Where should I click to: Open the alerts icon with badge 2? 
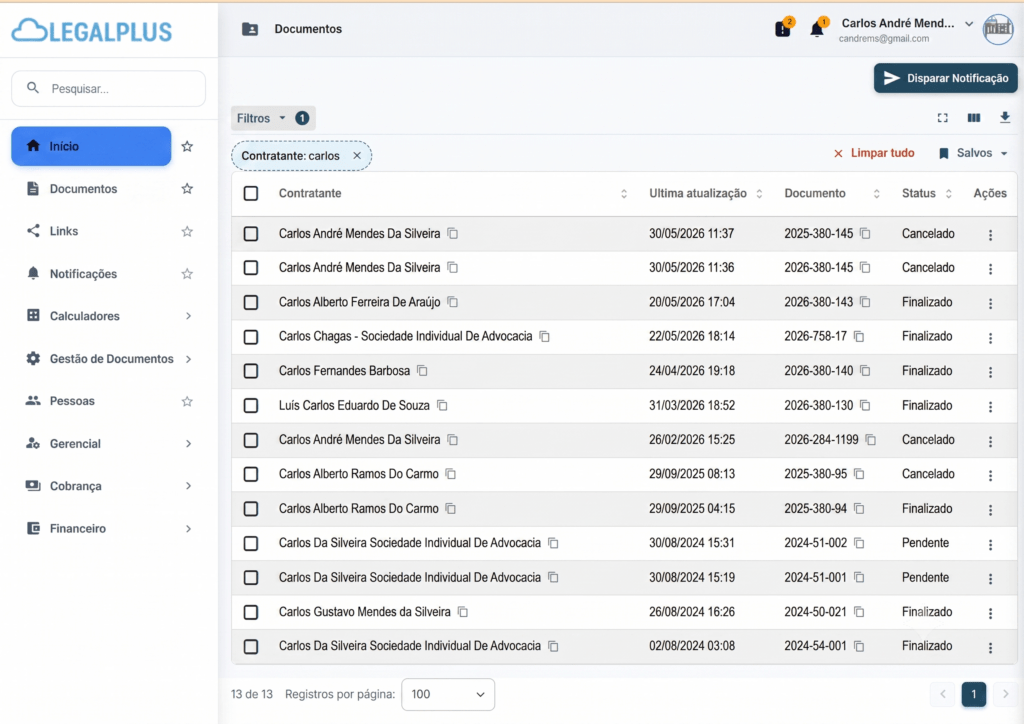point(782,29)
